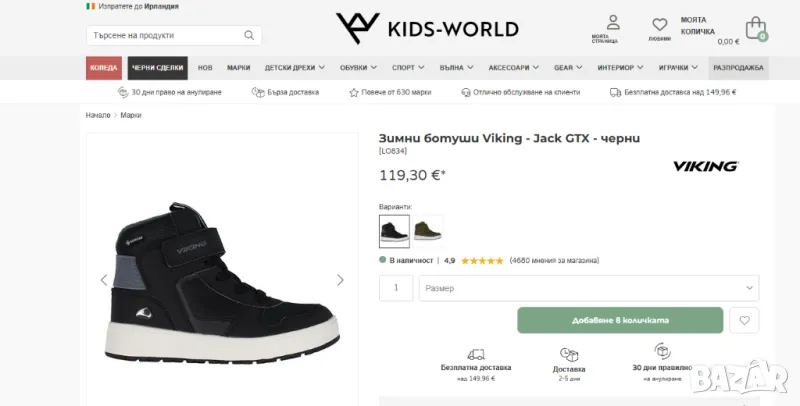Select the black boot variant
800x406 pixels.
pos(394,231)
